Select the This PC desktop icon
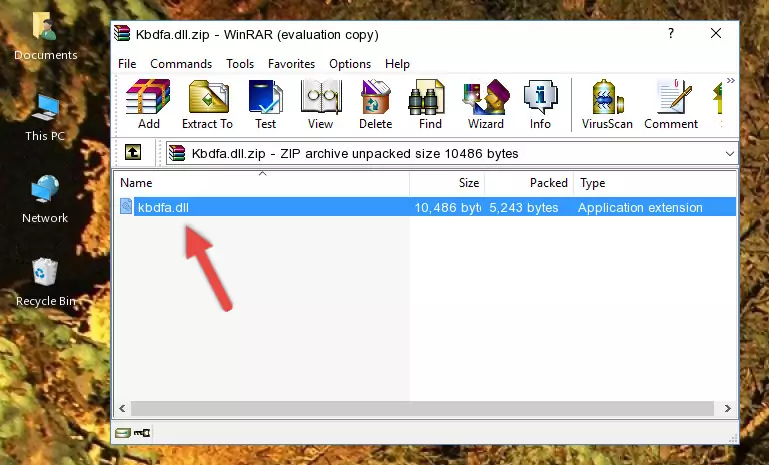The width and height of the screenshot is (769, 465). click(45, 118)
